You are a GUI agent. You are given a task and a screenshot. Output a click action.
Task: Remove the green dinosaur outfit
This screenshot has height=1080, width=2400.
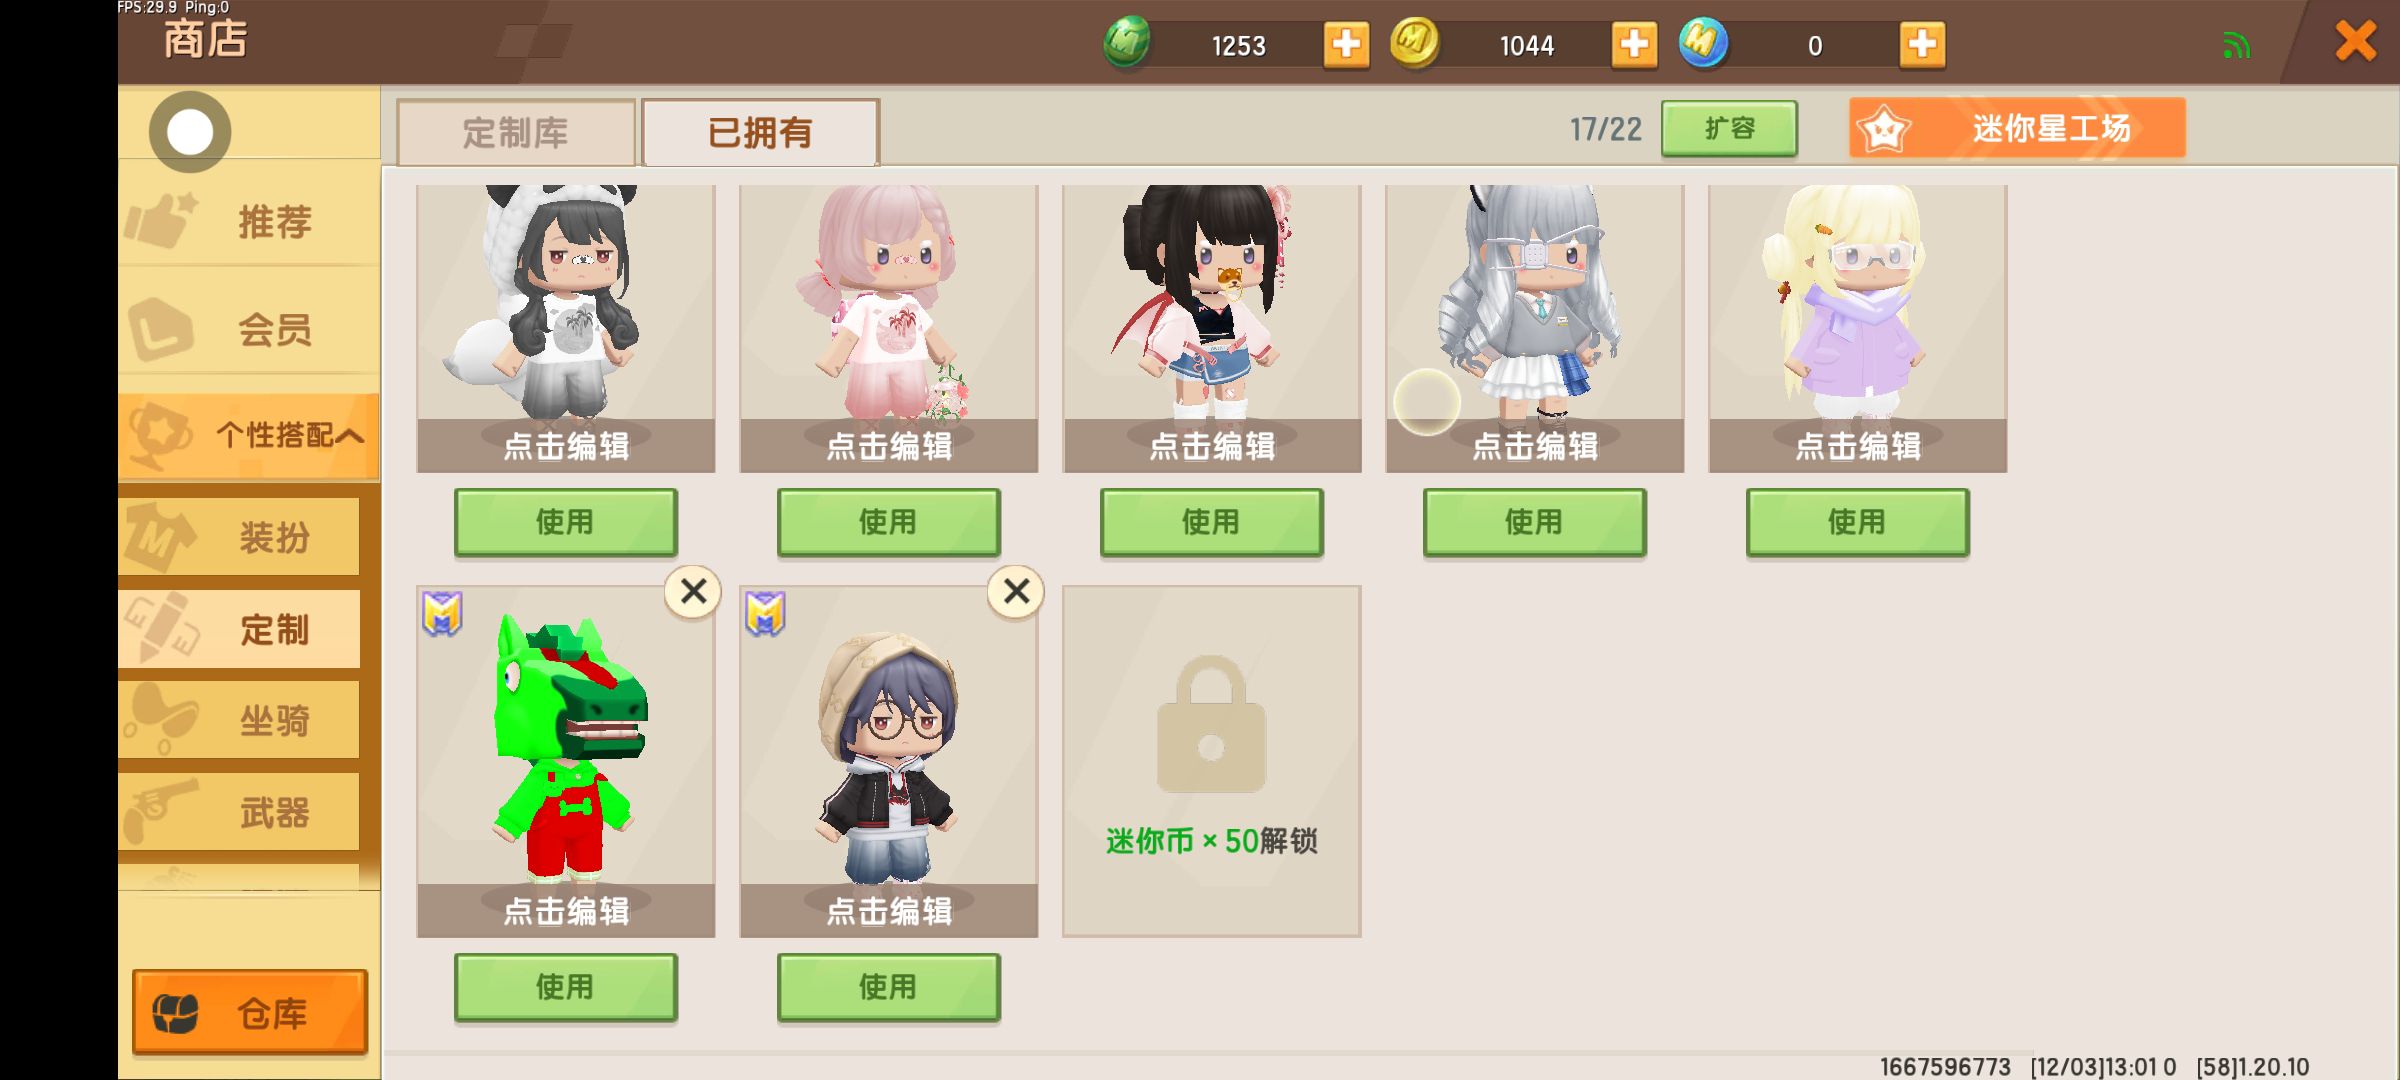pos(693,592)
